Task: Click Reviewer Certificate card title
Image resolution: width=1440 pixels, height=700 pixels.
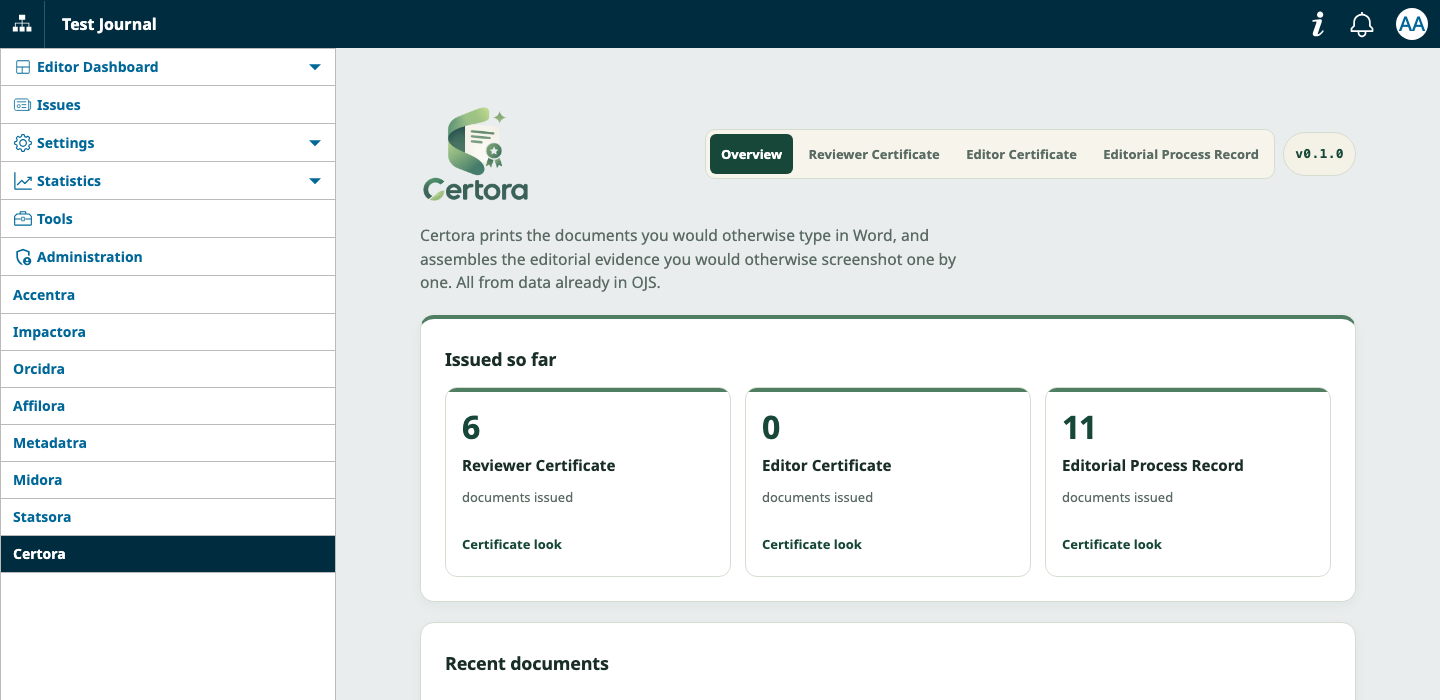Action: (539, 465)
